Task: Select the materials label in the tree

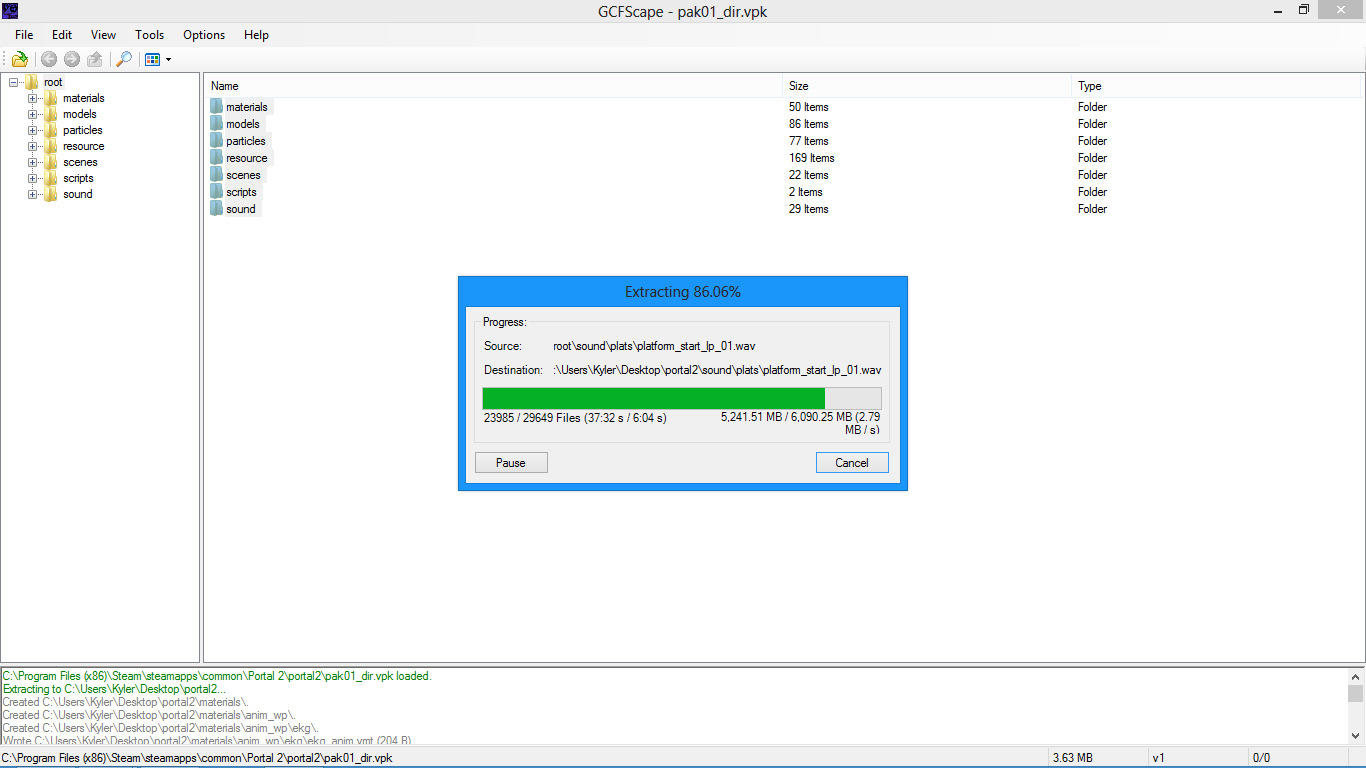Action: coord(84,98)
